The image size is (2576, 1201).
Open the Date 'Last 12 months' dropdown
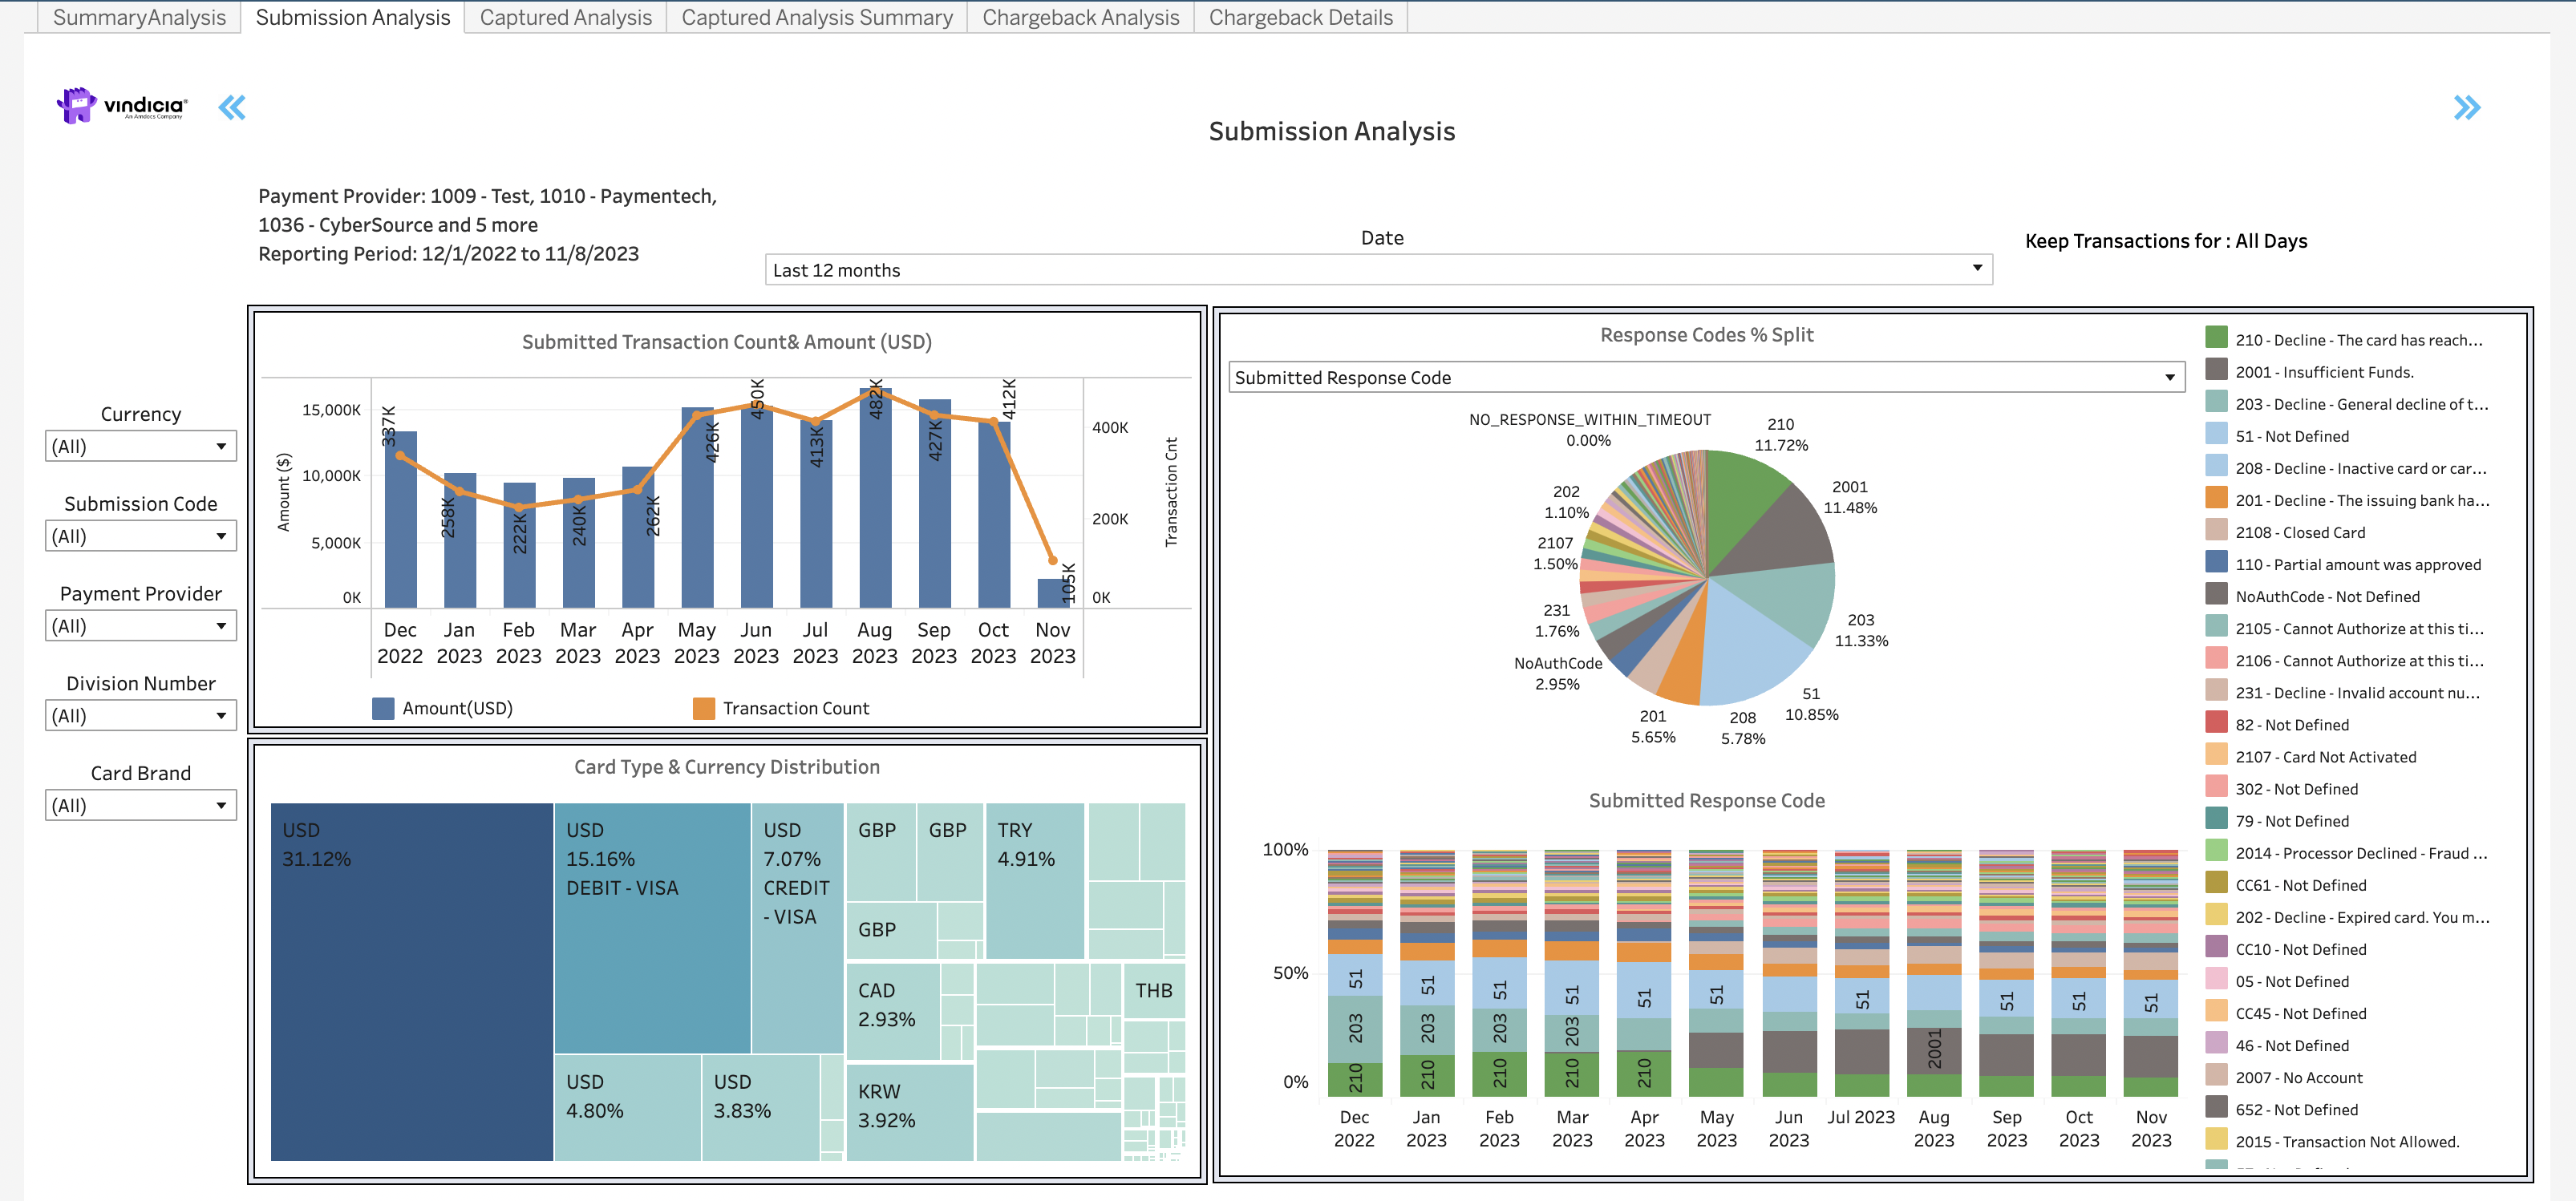pos(1378,270)
